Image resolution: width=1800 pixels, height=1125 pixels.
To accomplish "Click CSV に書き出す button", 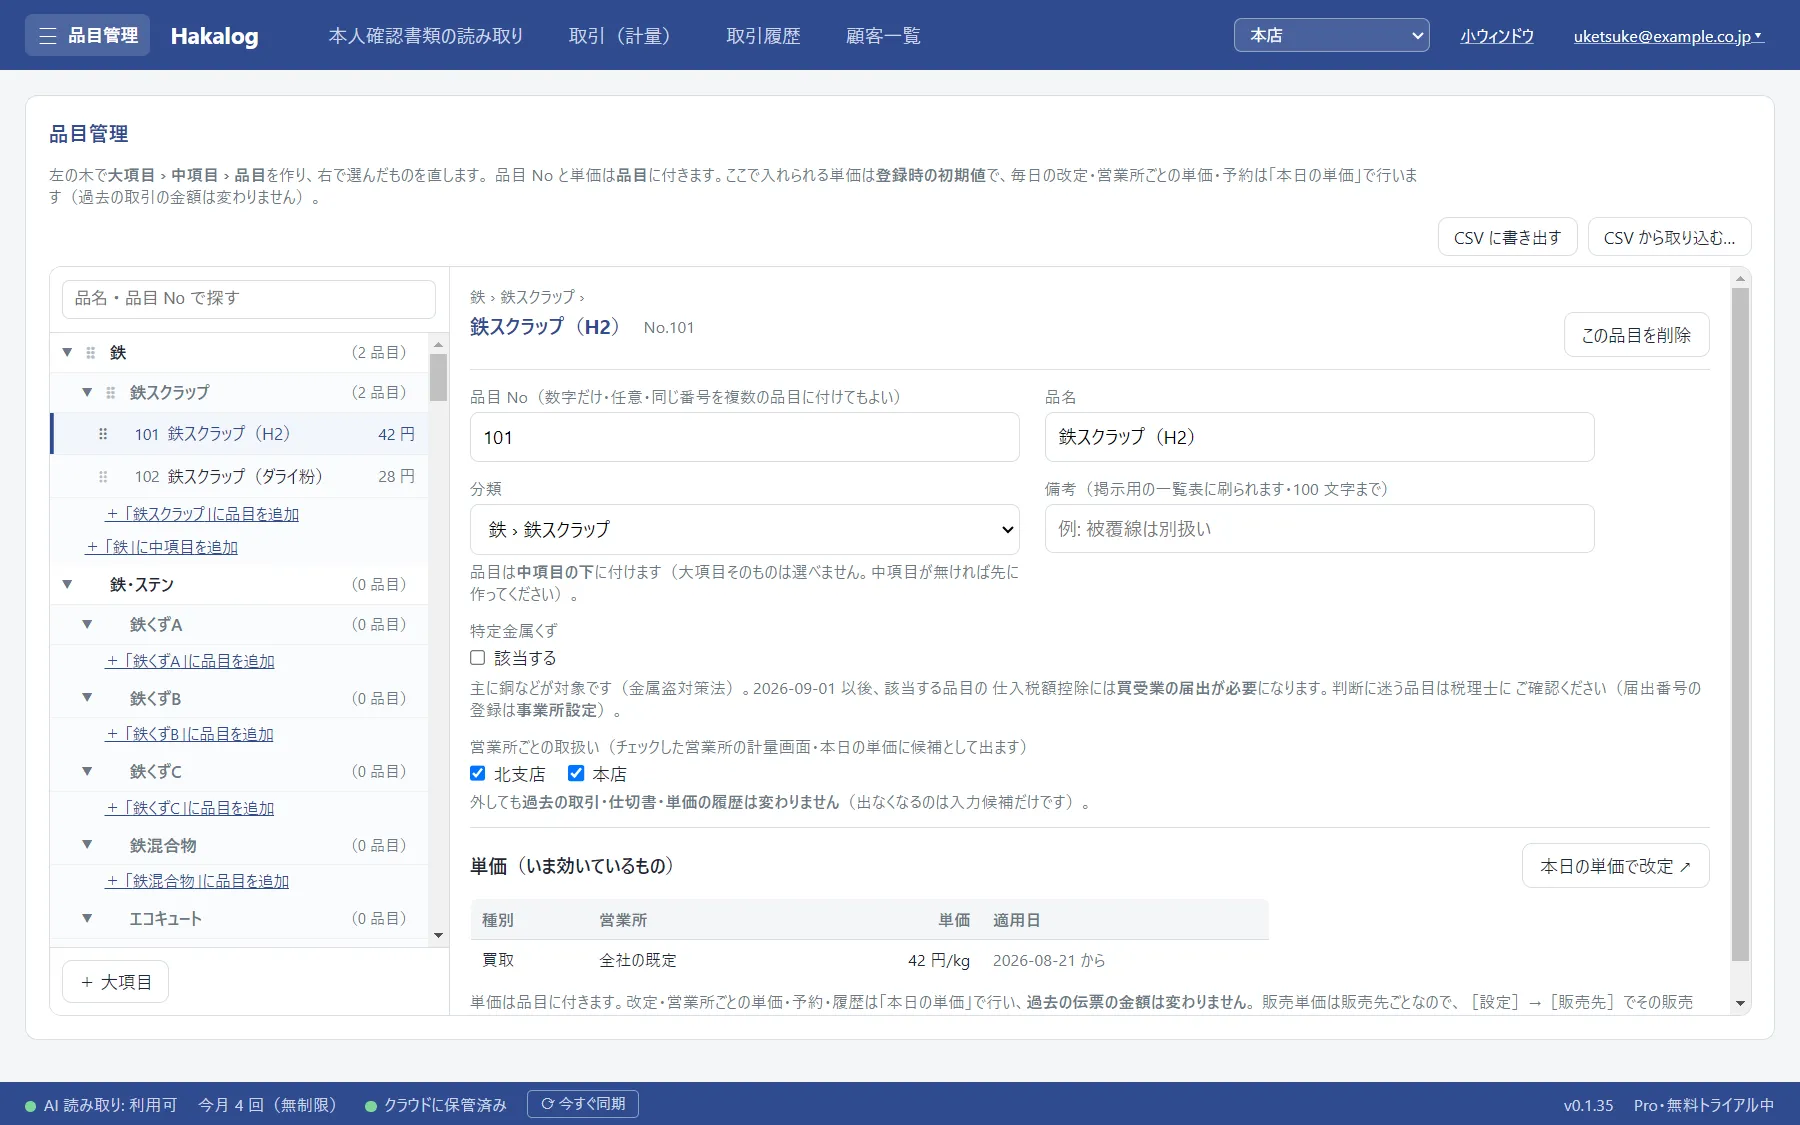I will (x=1507, y=237).
